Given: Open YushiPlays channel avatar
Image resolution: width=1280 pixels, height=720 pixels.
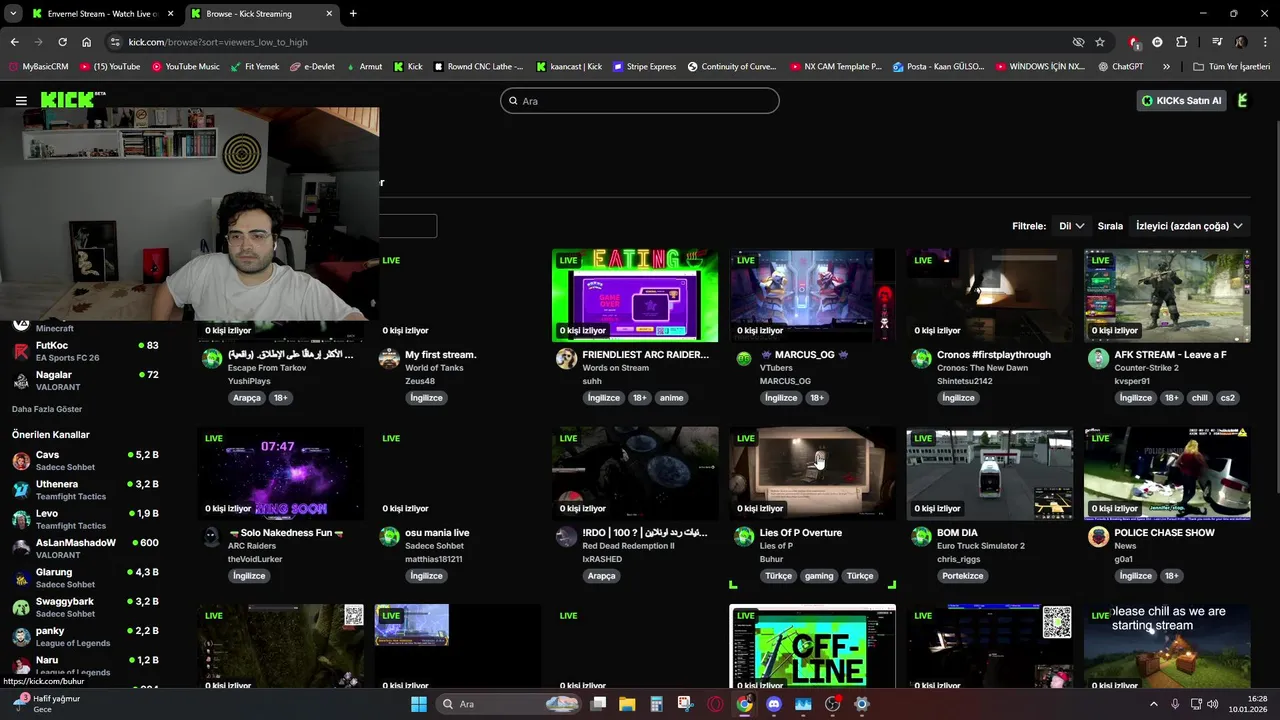Looking at the screenshot, I should click(x=212, y=359).
